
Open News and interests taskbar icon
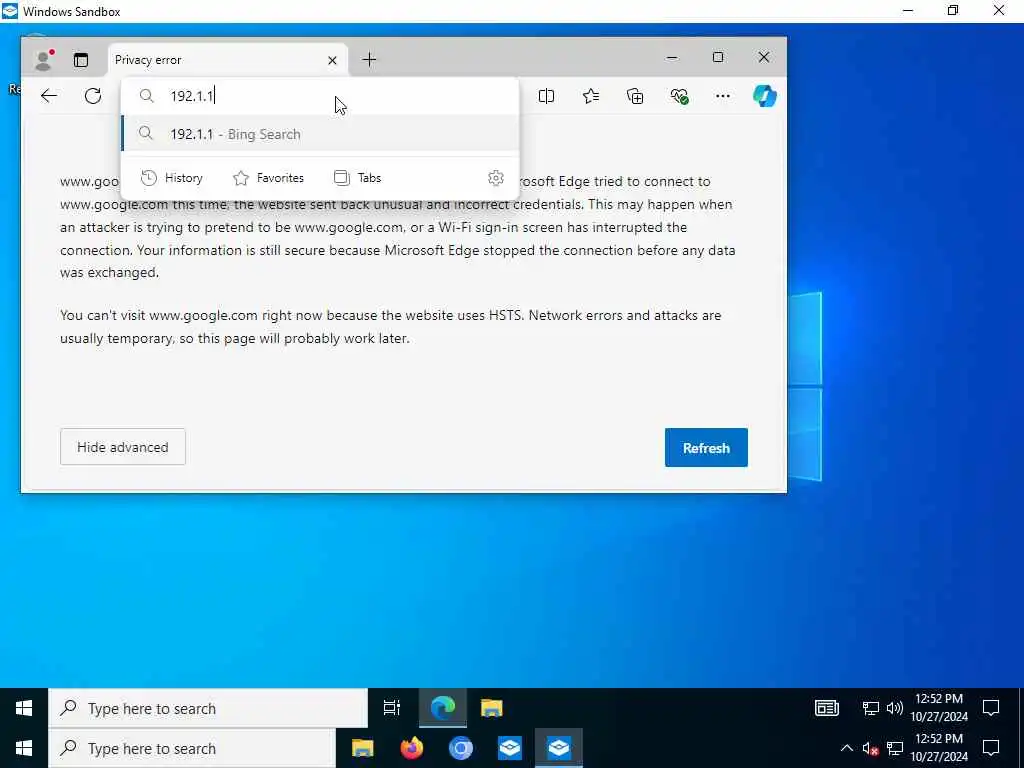827,708
